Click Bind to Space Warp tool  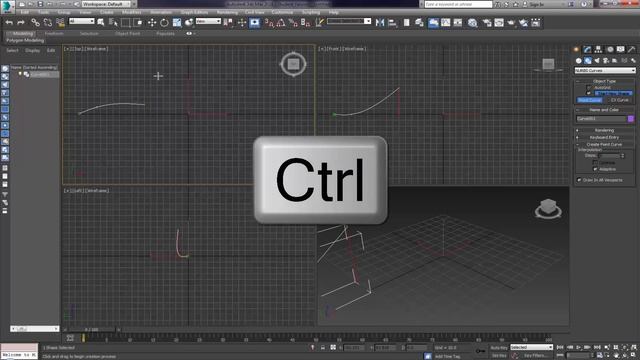(60, 22)
